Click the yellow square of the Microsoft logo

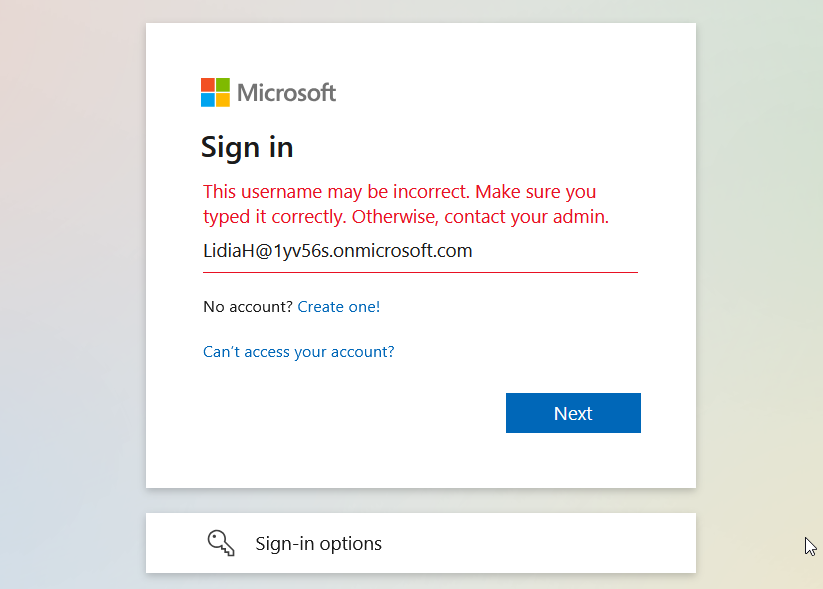[223, 100]
